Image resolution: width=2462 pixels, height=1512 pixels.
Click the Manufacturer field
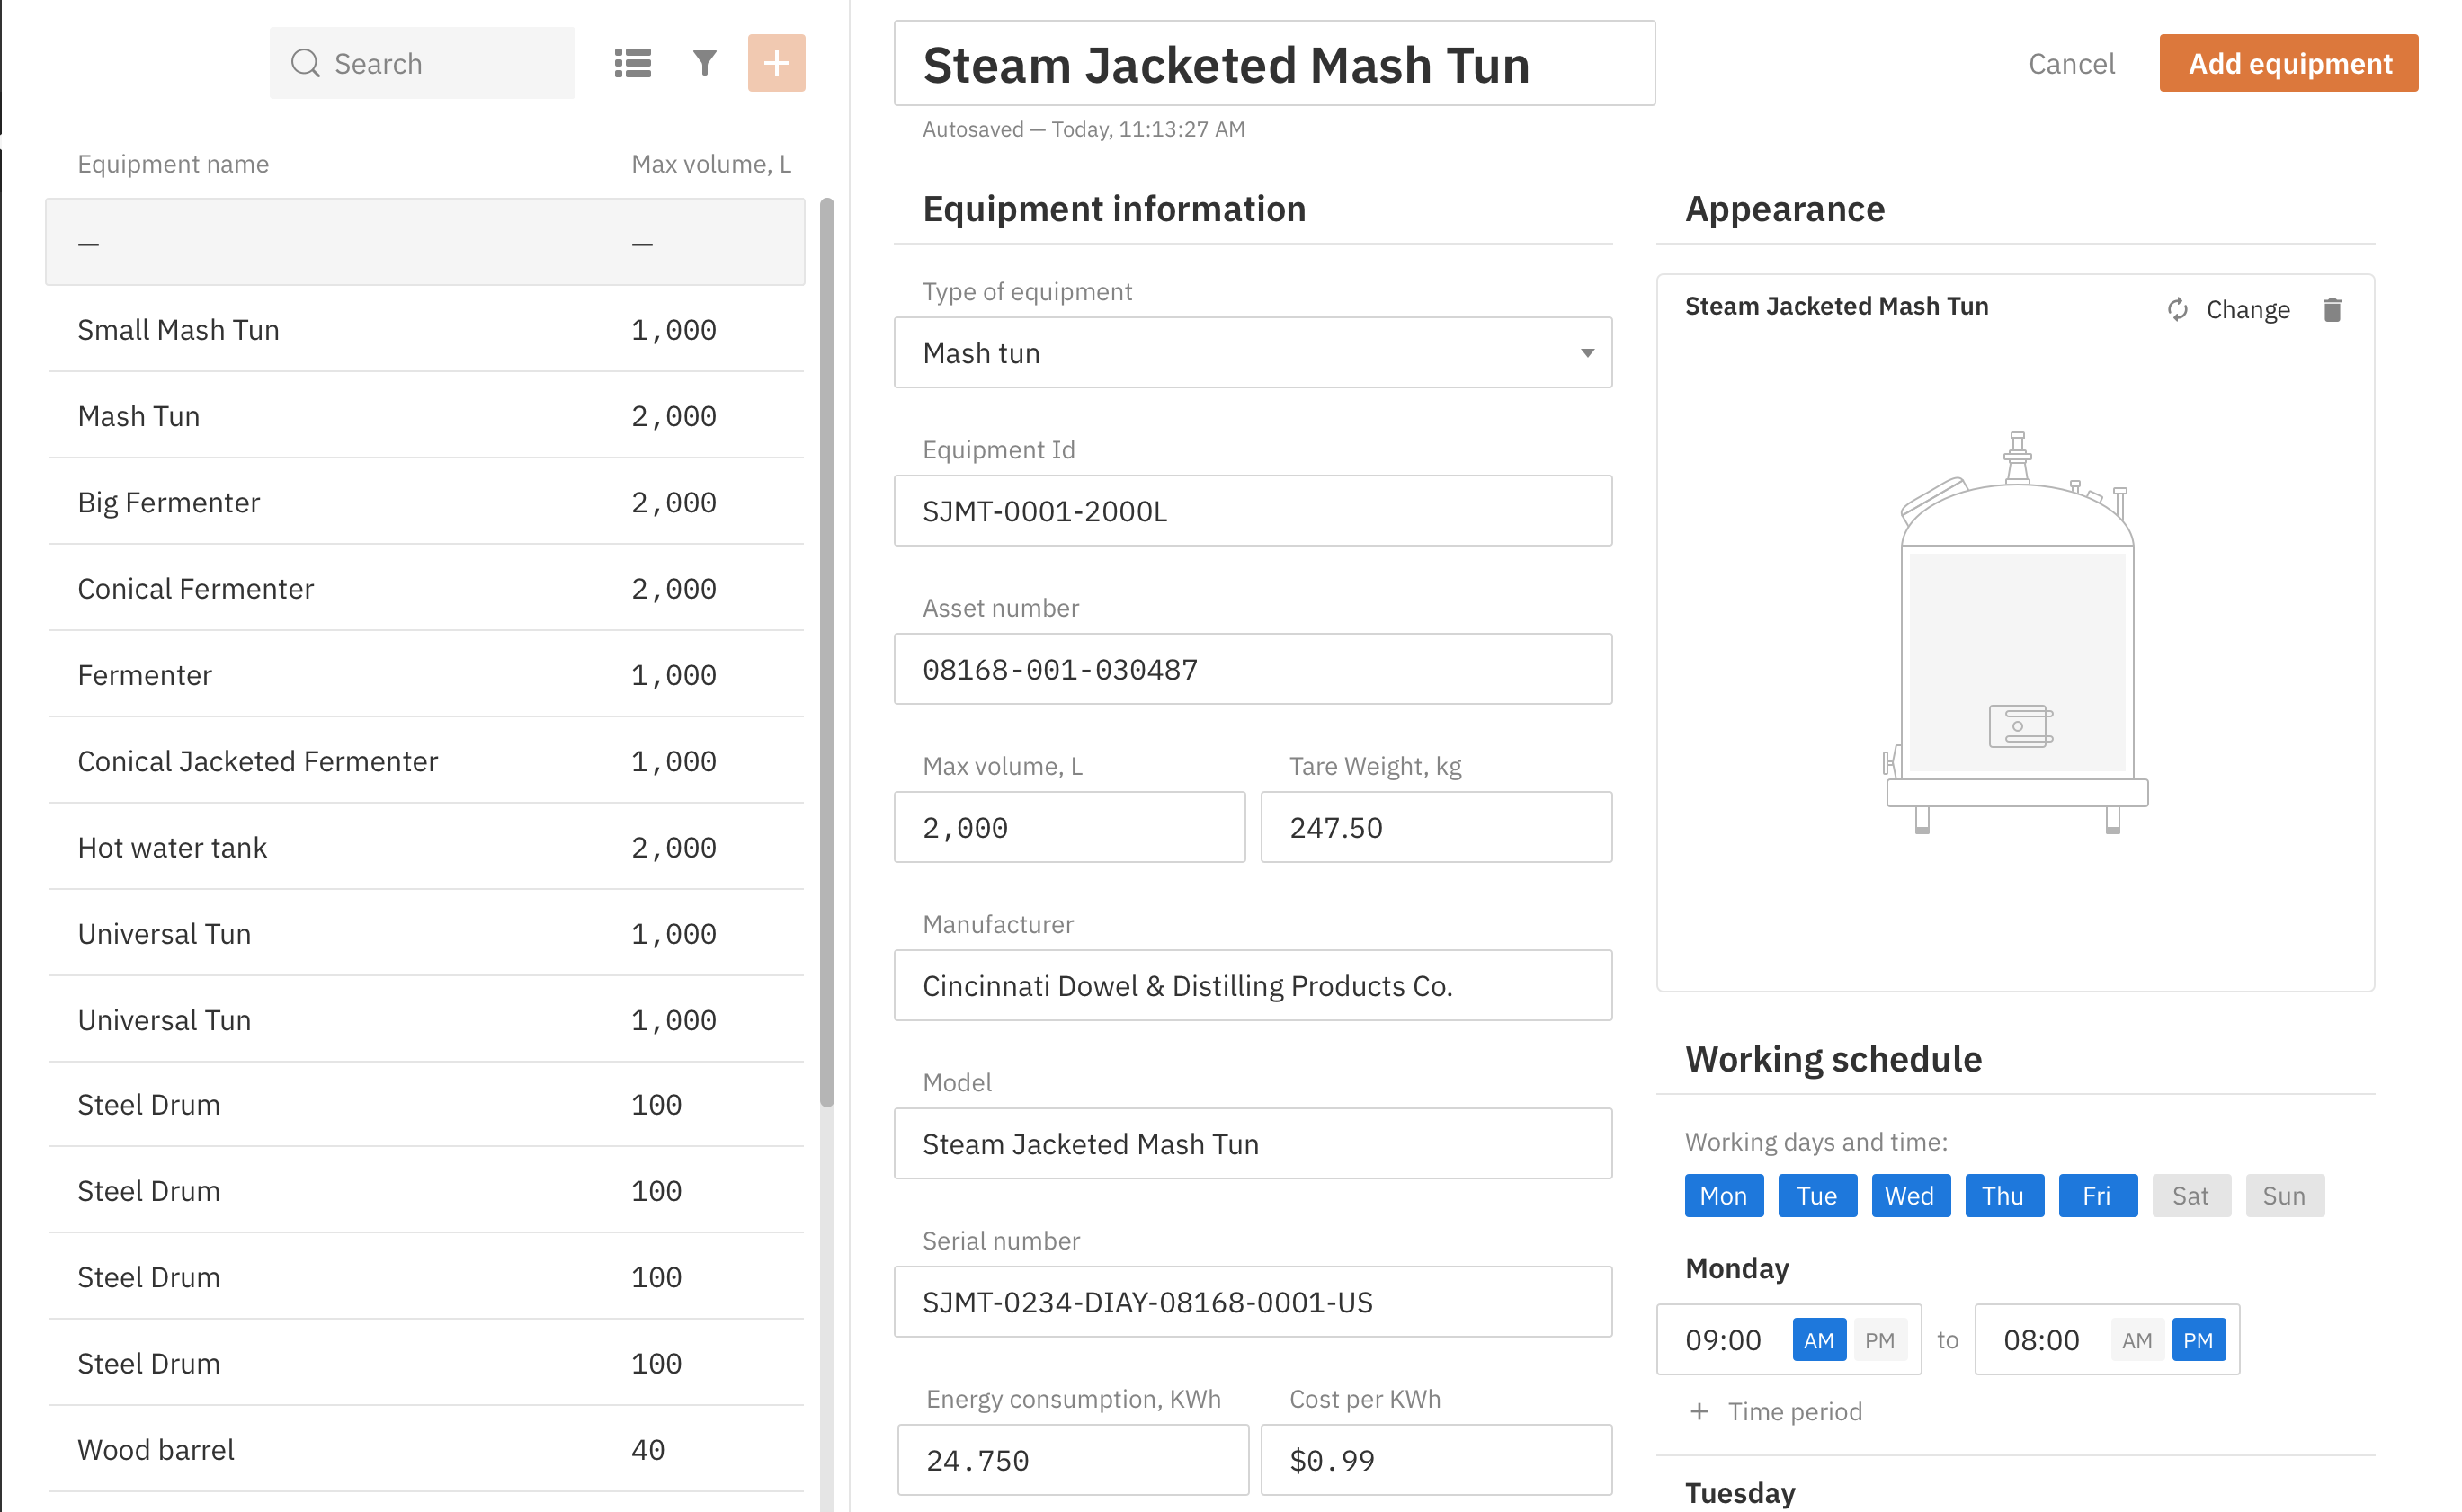click(x=1253, y=985)
